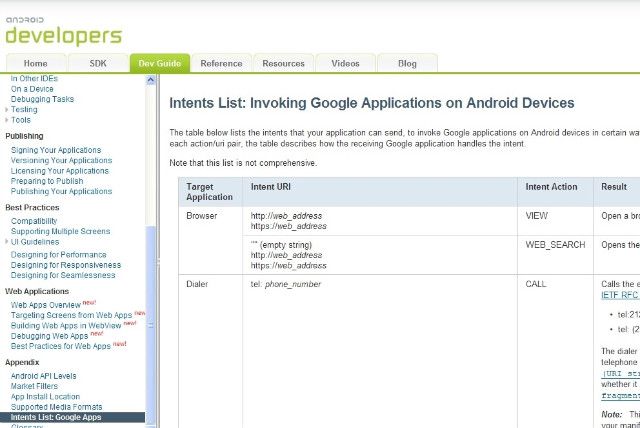Open Licensing Your Applications

60,171
